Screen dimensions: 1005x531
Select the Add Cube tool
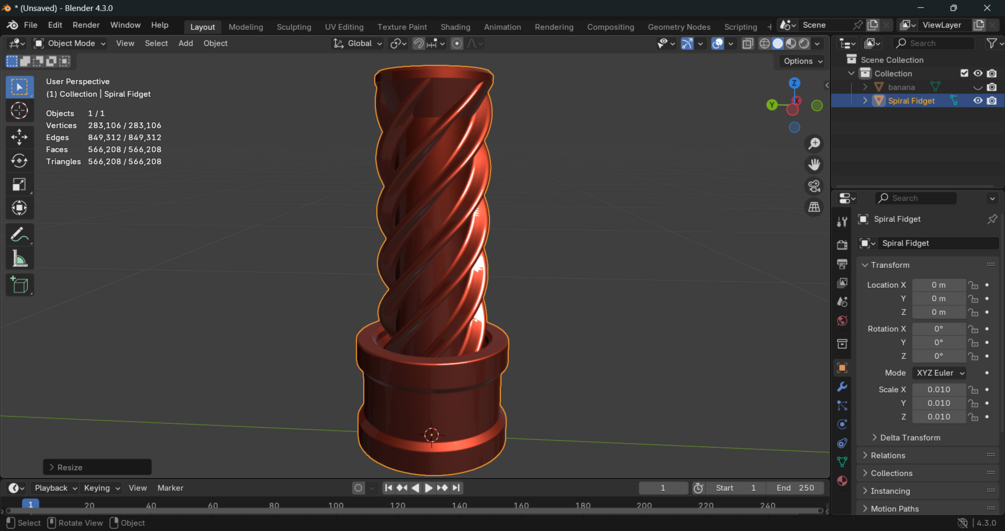(x=19, y=285)
